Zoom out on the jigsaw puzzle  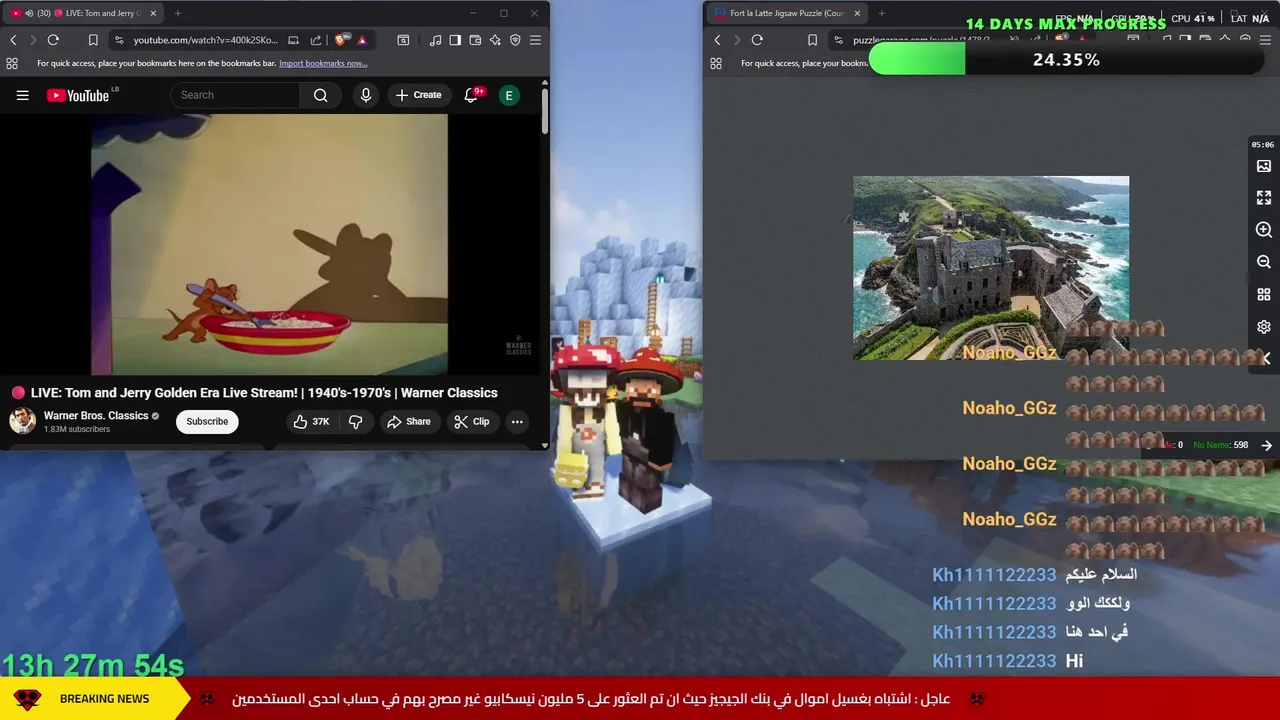coord(1264,262)
